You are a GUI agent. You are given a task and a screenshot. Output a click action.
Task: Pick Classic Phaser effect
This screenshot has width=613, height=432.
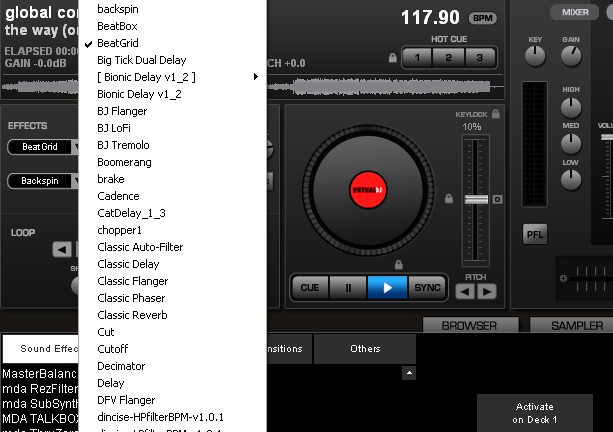point(172,298)
